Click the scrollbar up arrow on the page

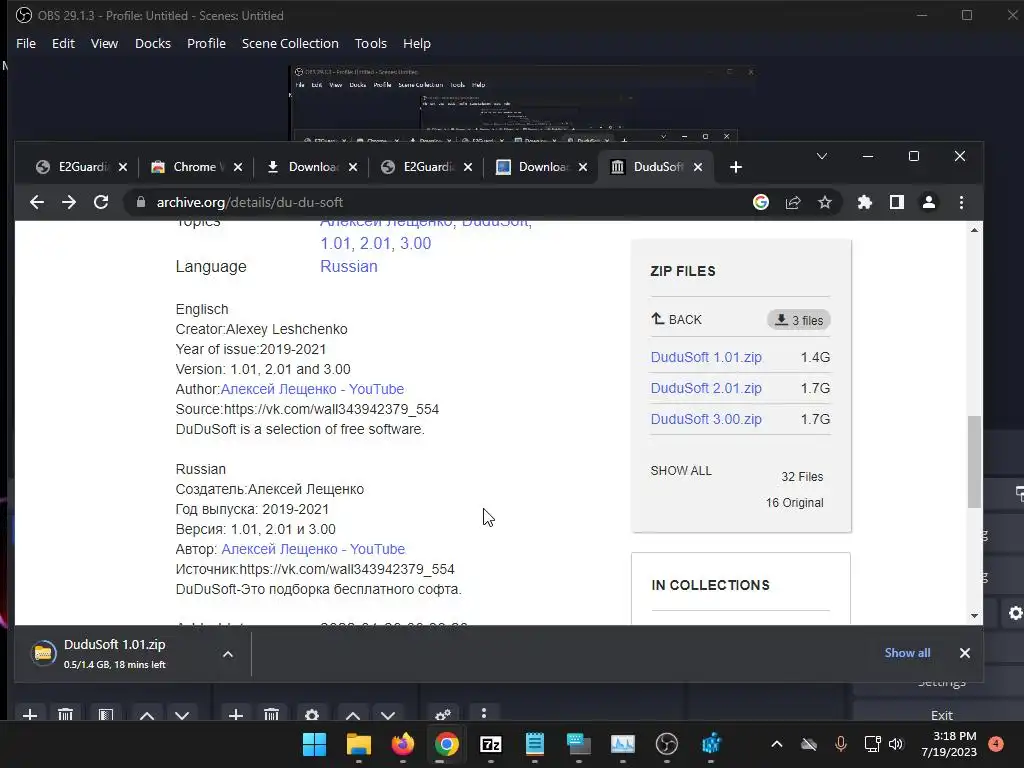click(974, 230)
